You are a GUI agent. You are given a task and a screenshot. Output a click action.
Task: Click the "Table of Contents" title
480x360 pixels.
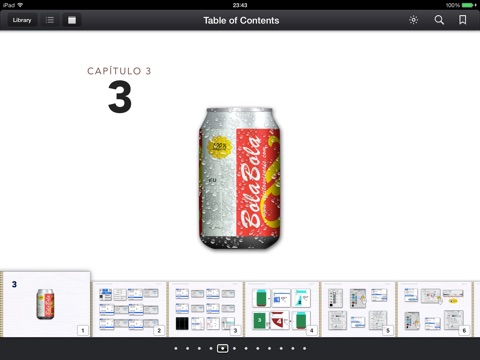(241, 21)
